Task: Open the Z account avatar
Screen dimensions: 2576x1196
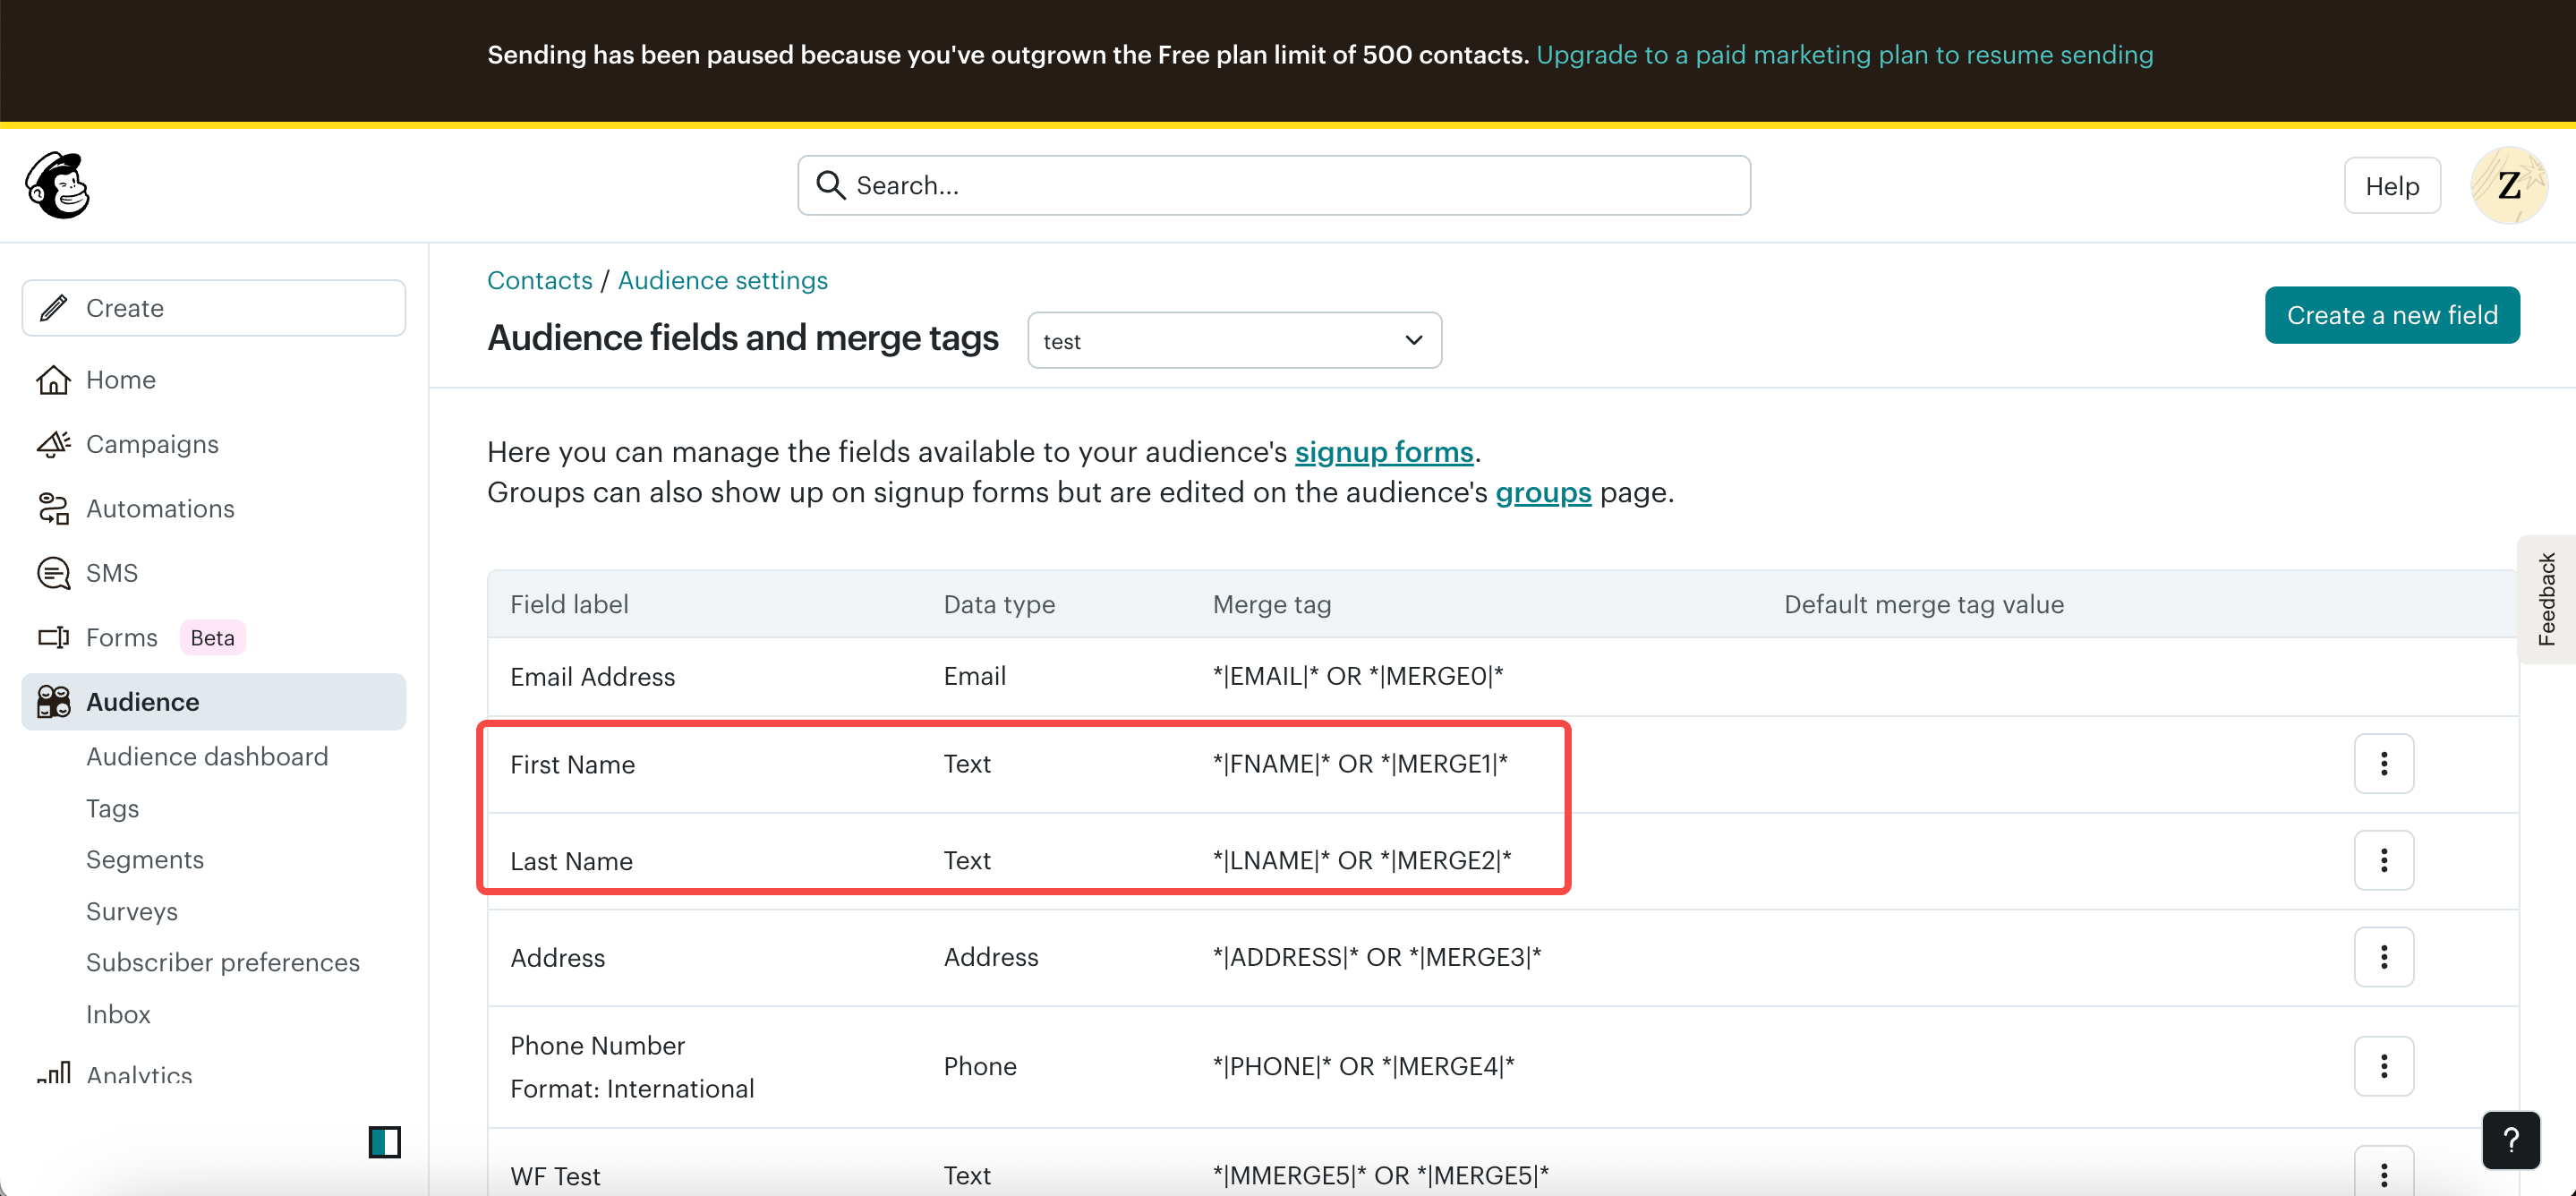Action: pos(2508,185)
